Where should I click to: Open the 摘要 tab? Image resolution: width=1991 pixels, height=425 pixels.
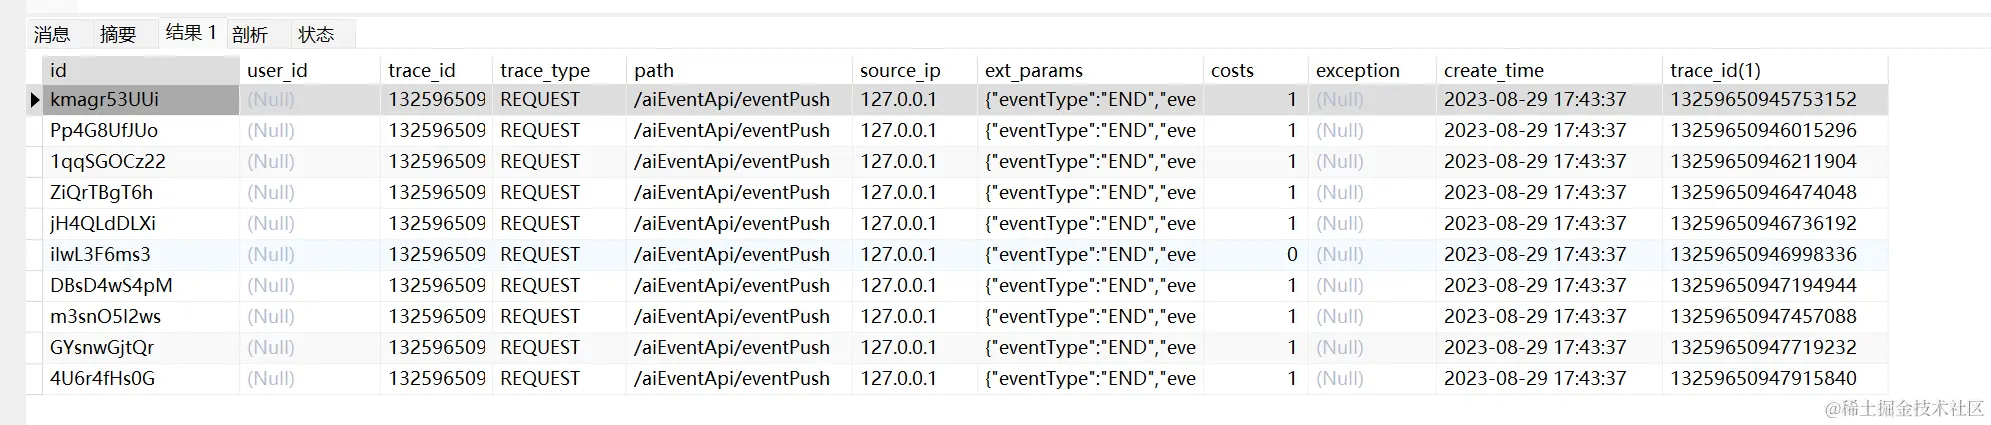118,34
